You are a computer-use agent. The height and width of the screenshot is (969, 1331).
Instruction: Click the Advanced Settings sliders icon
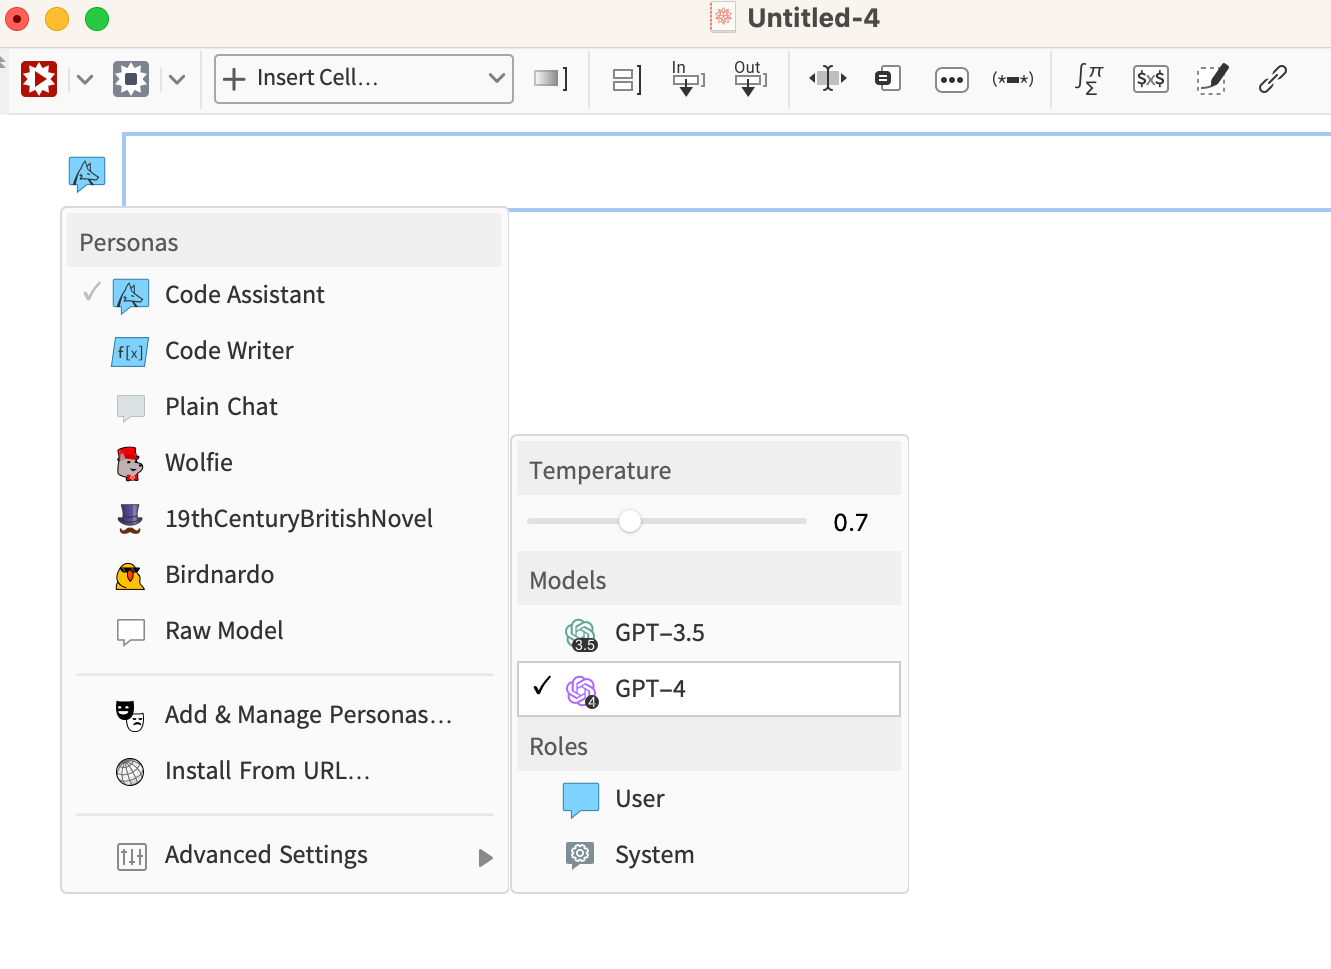(x=131, y=857)
